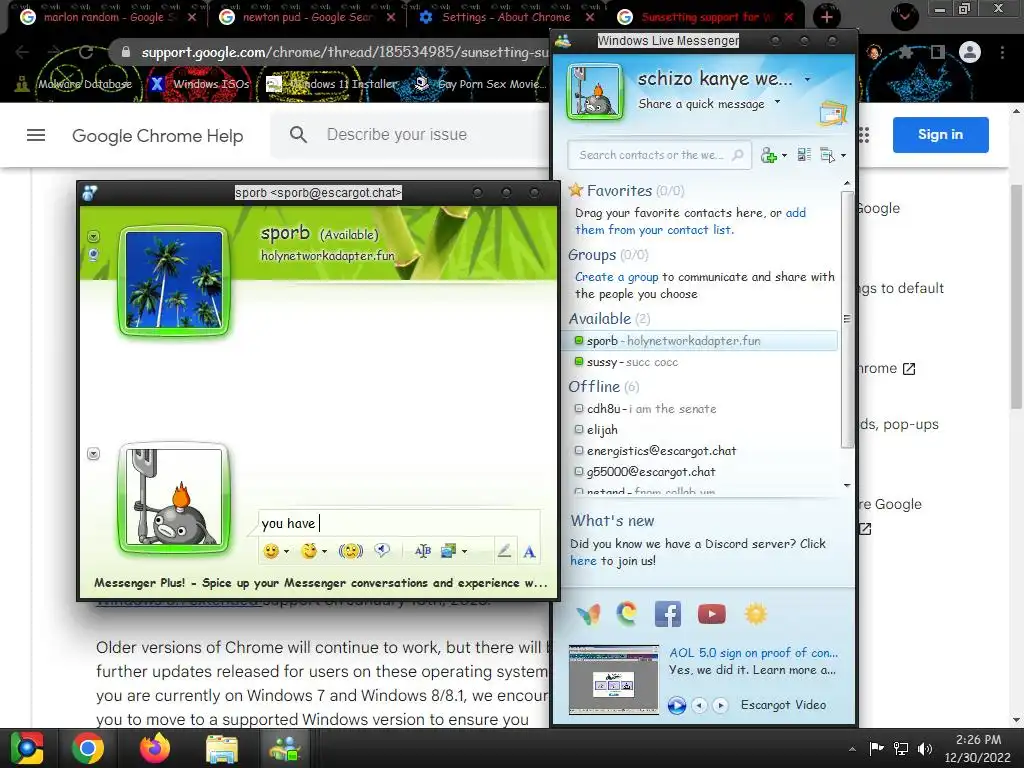Switch to the Settings - About Chrome tab
The height and width of the screenshot is (768, 1024).
506,17
